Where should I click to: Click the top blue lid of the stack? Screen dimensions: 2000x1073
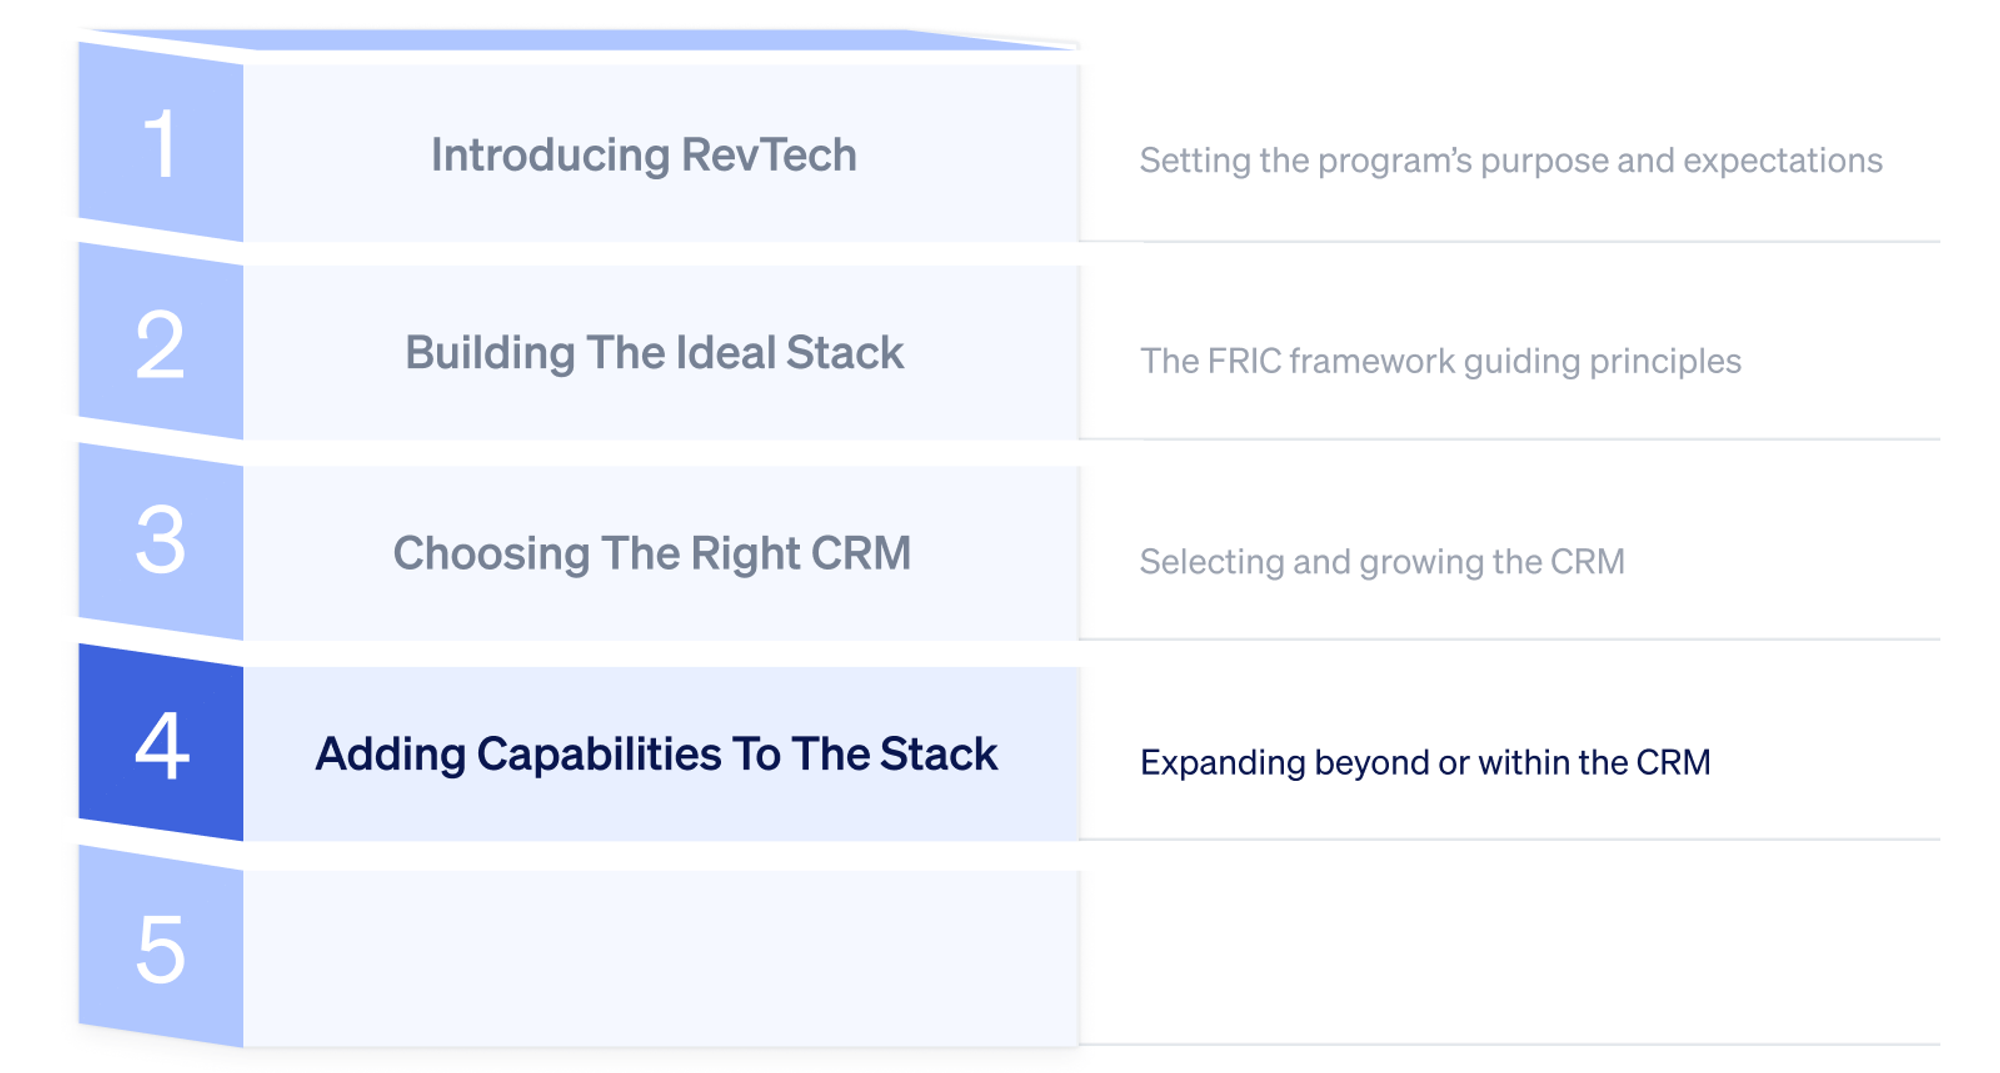pos(580,40)
